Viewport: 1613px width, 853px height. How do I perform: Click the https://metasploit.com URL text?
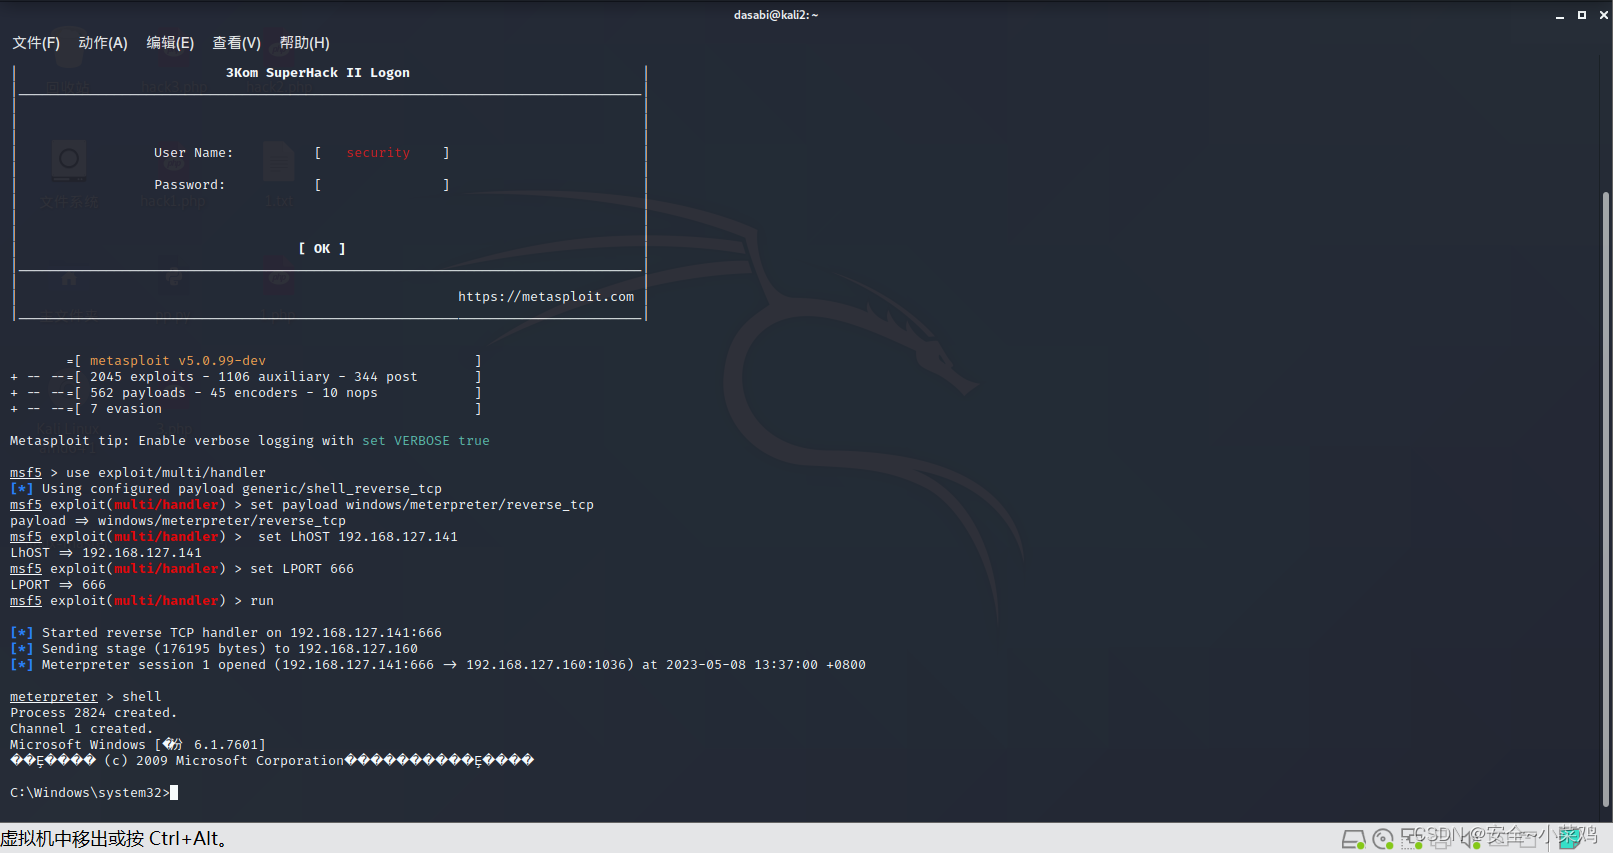point(546,297)
